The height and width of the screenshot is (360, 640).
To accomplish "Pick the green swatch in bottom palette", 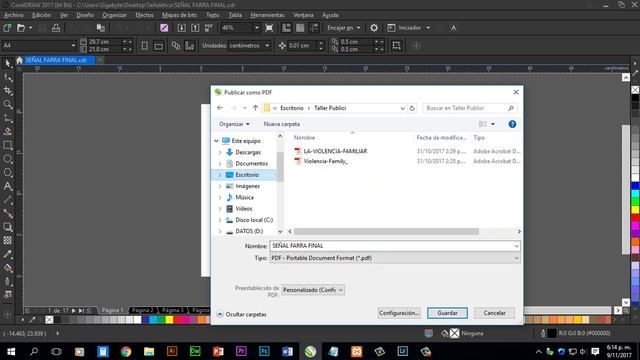I will pyautogui.click(x=161, y=320).
